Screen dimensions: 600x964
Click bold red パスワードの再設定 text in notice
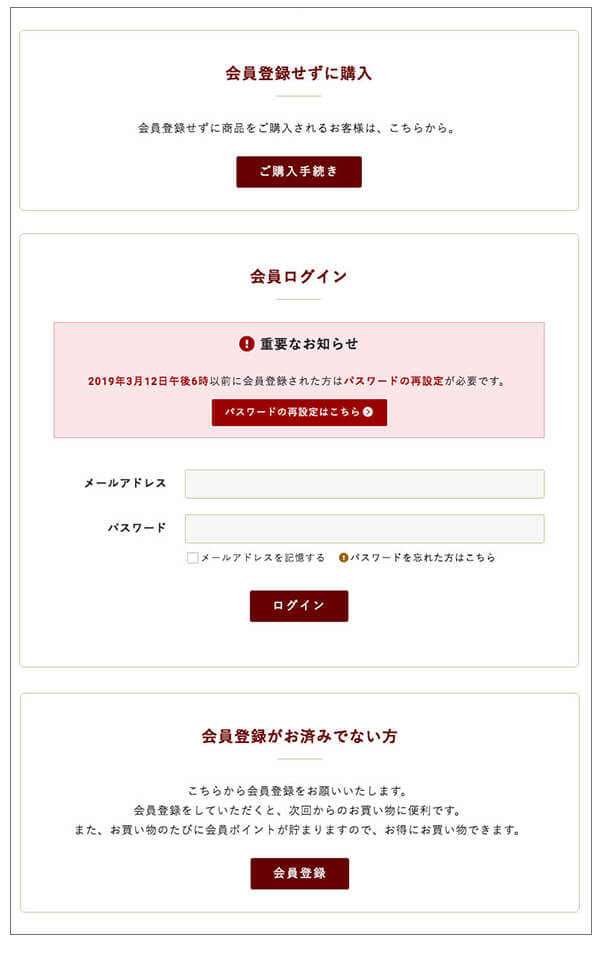(393, 381)
